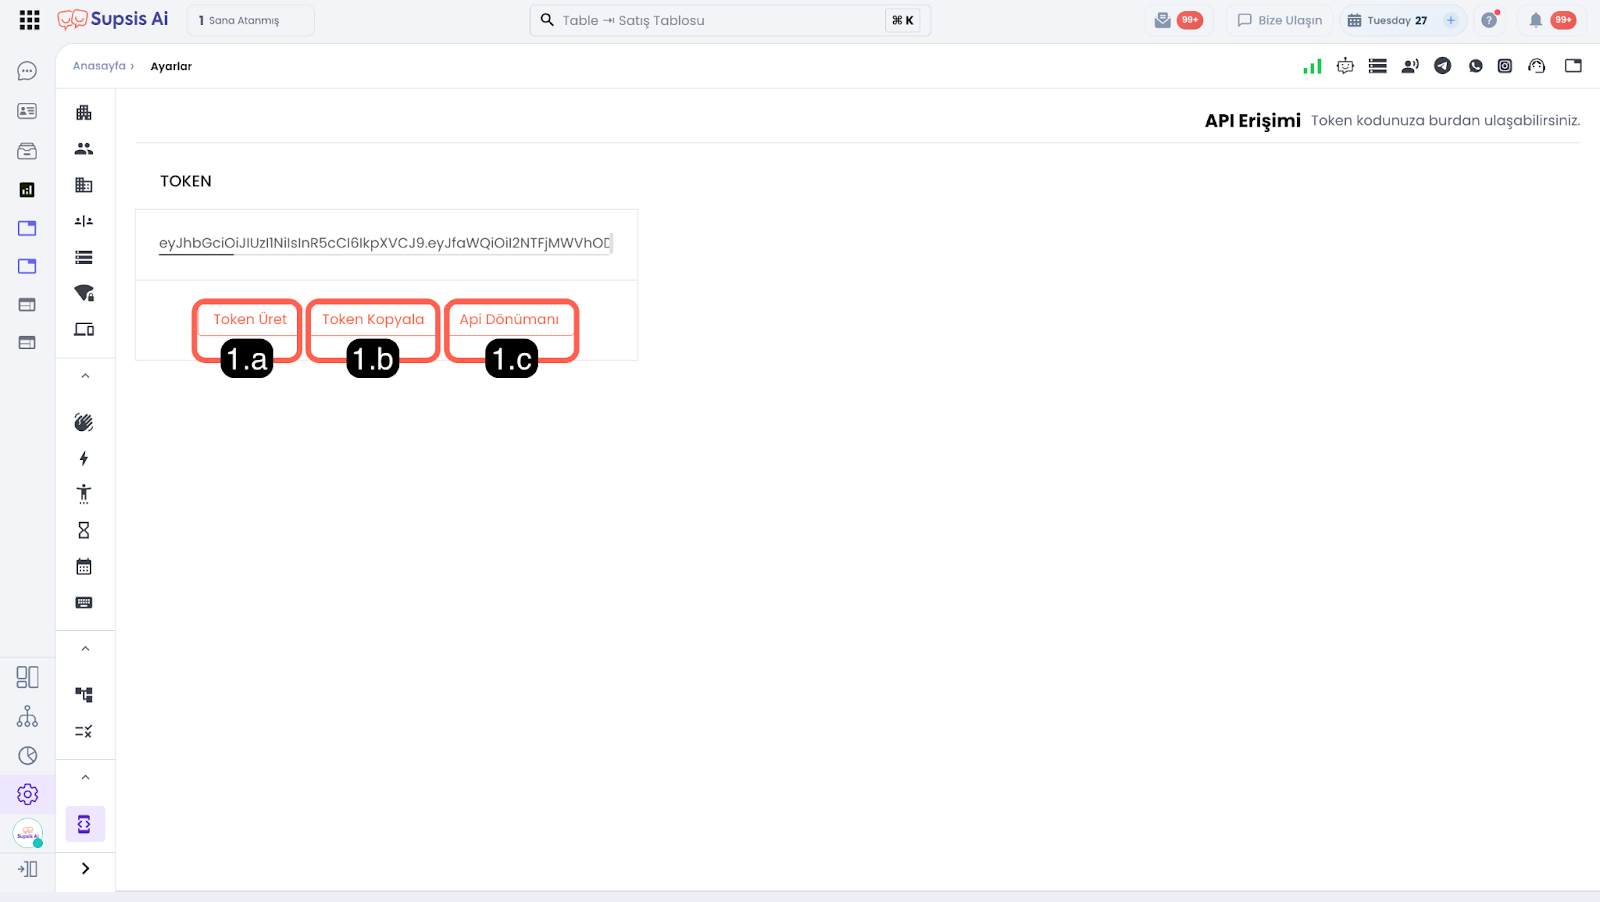Viewport: 1600px width, 902px height.
Task: Click the API access code icon in sidebar
Action: pos(84,824)
